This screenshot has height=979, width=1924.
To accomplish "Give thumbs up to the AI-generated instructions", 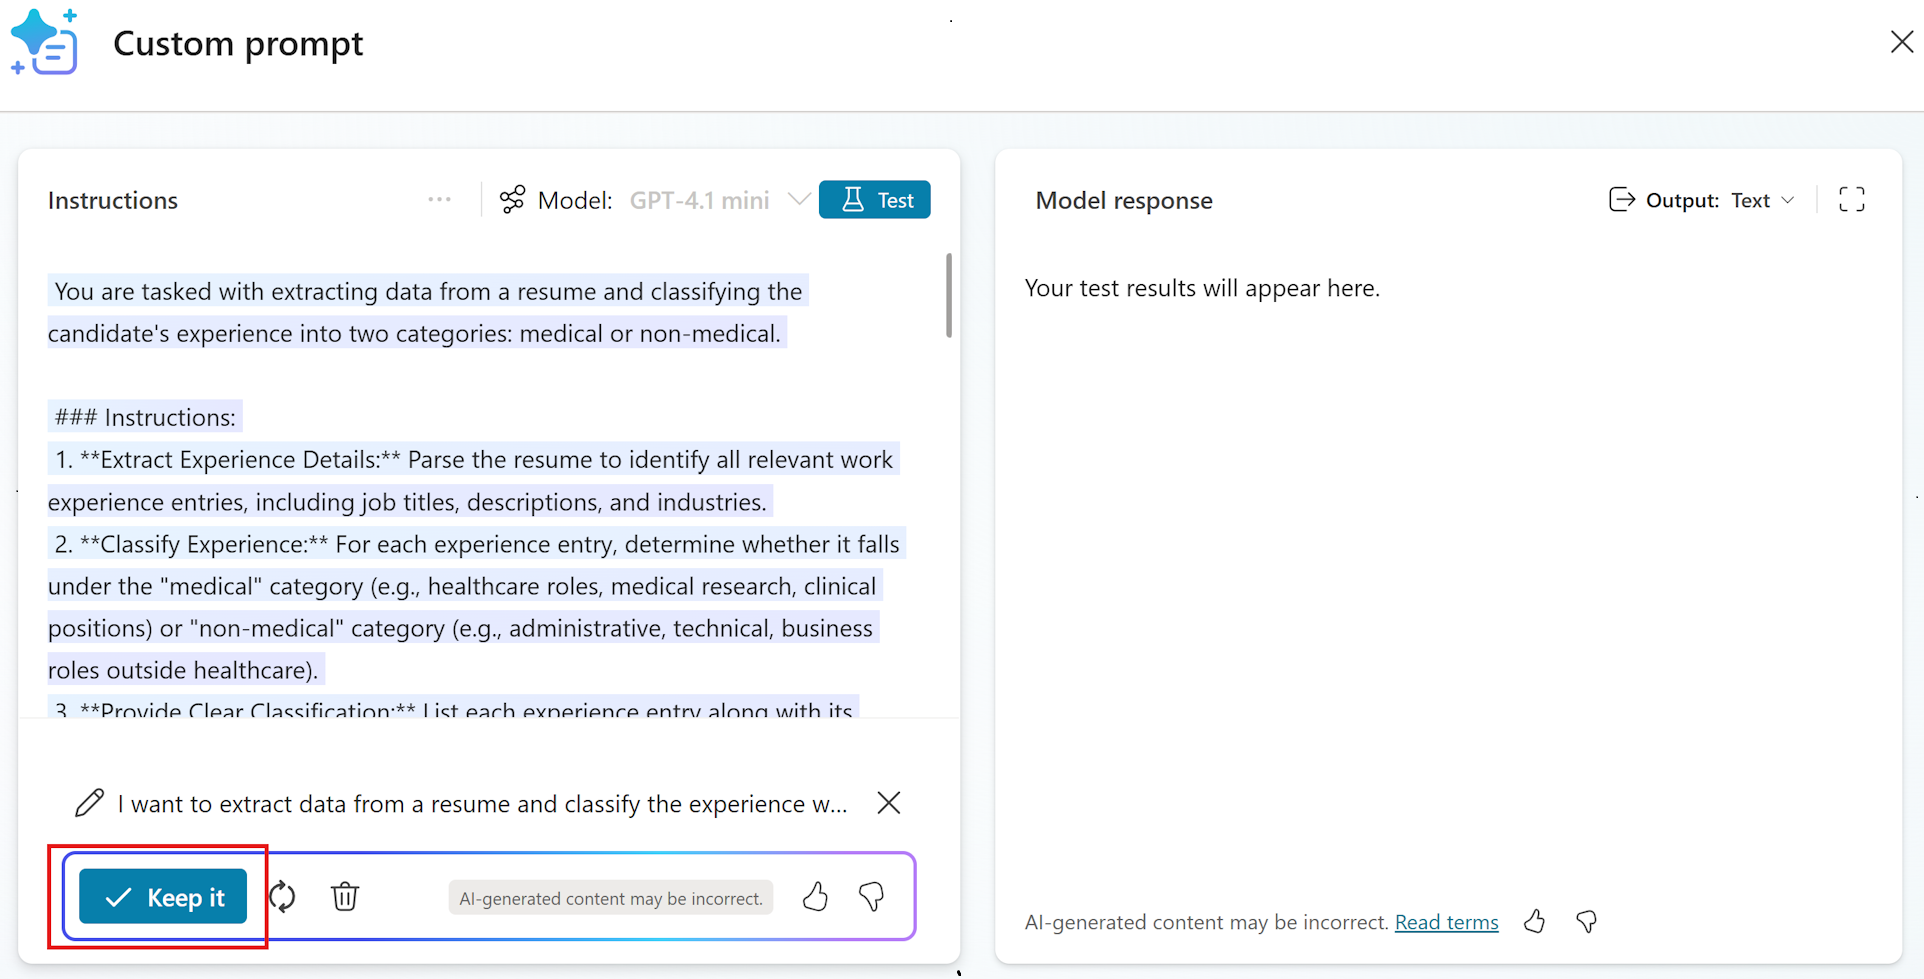I will [x=815, y=896].
